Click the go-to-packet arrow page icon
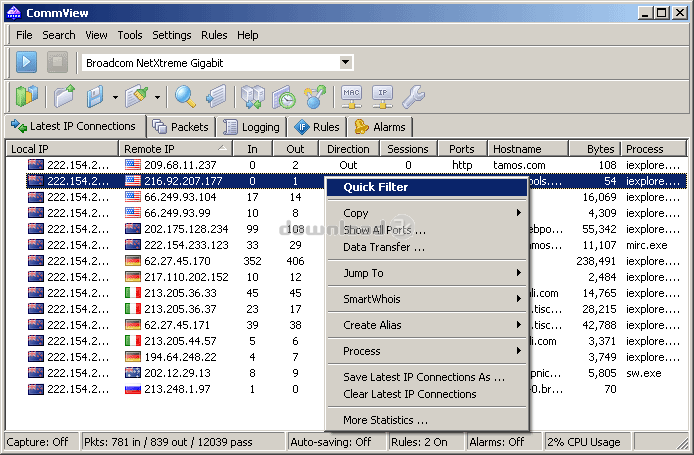 [x=216, y=96]
